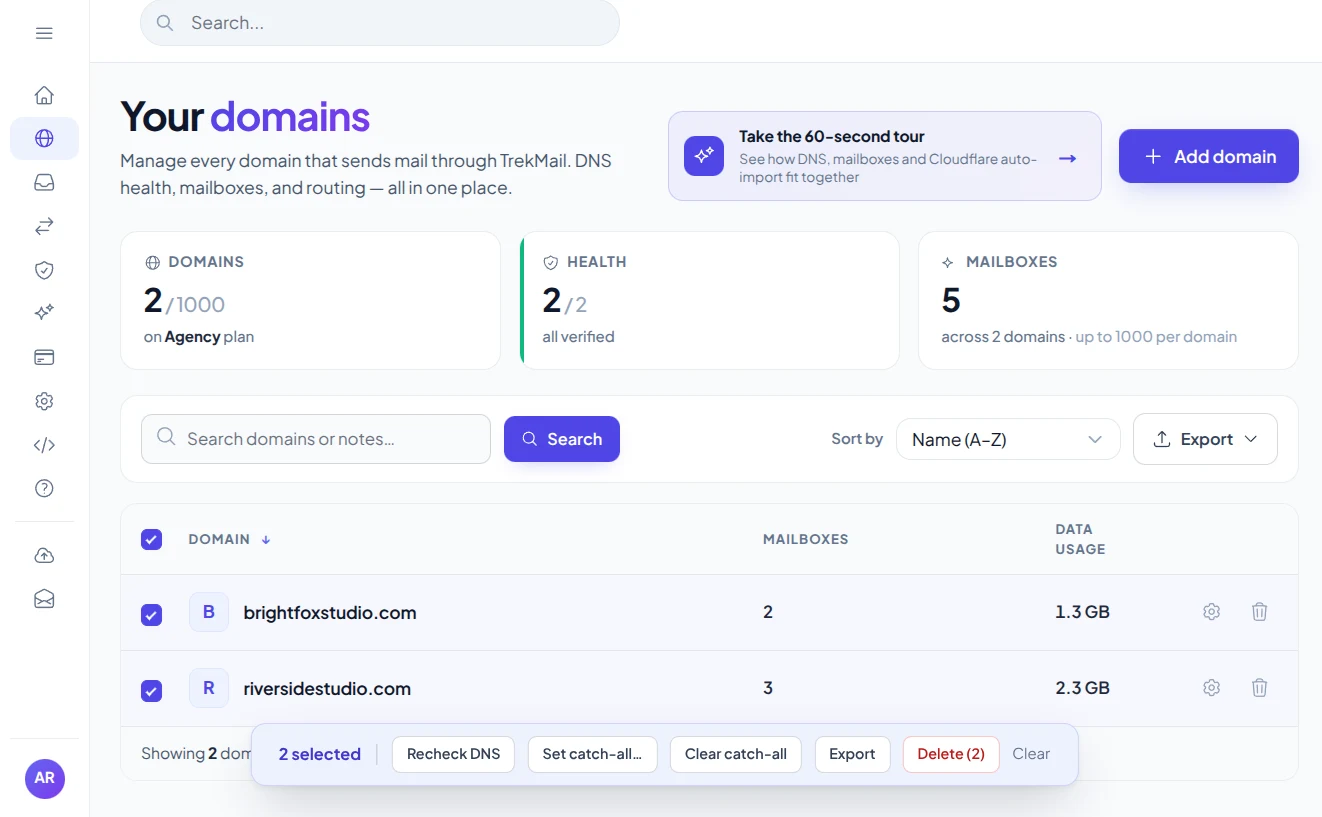The image size is (1322, 817).
Task: Expand the Export dropdown in the toolbar
Action: [1205, 439]
